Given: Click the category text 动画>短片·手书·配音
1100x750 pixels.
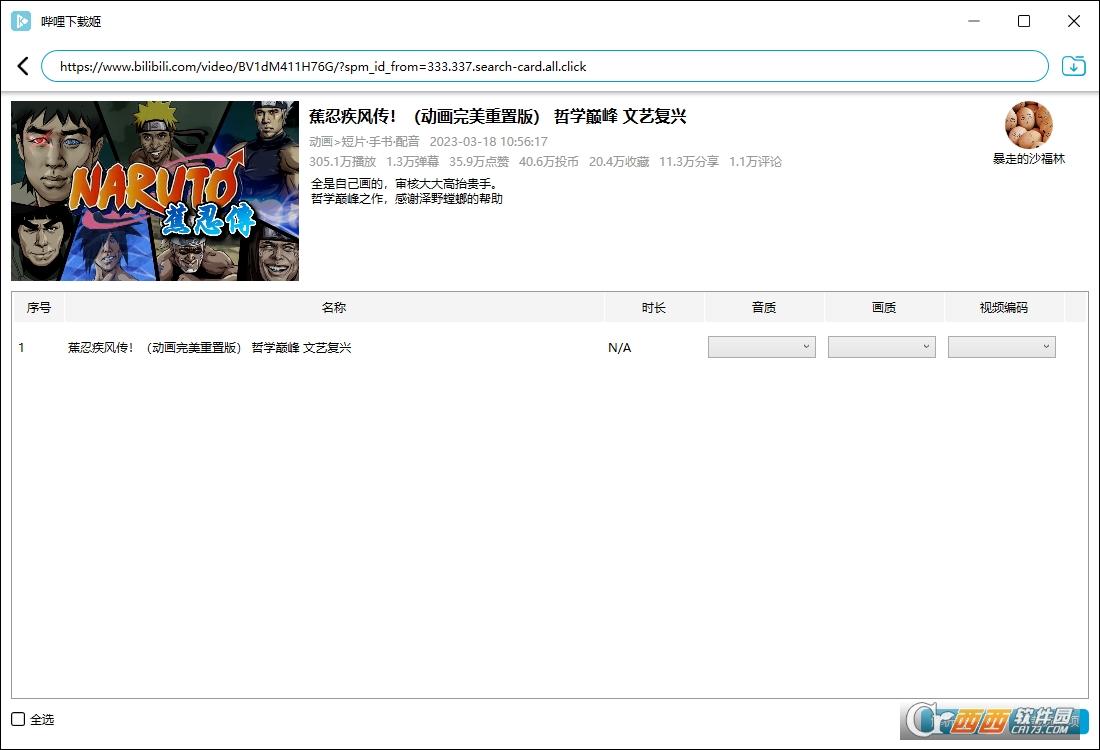Looking at the screenshot, I should (x=364, y=142).
